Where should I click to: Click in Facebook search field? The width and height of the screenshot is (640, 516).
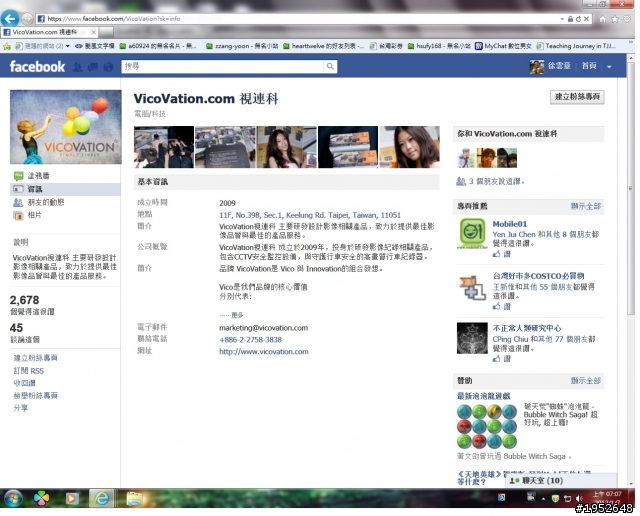(222, 66)
